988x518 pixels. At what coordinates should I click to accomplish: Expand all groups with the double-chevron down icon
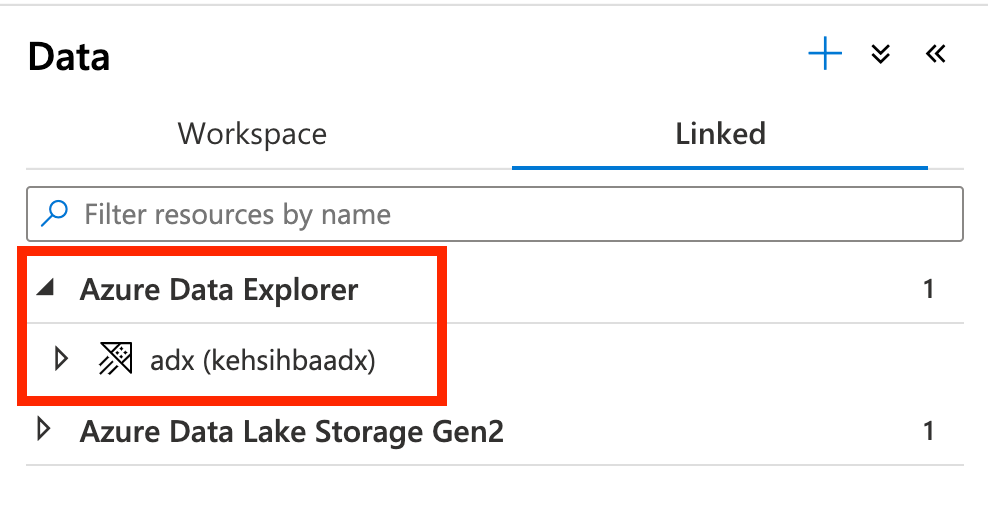(x=881, y=54)
